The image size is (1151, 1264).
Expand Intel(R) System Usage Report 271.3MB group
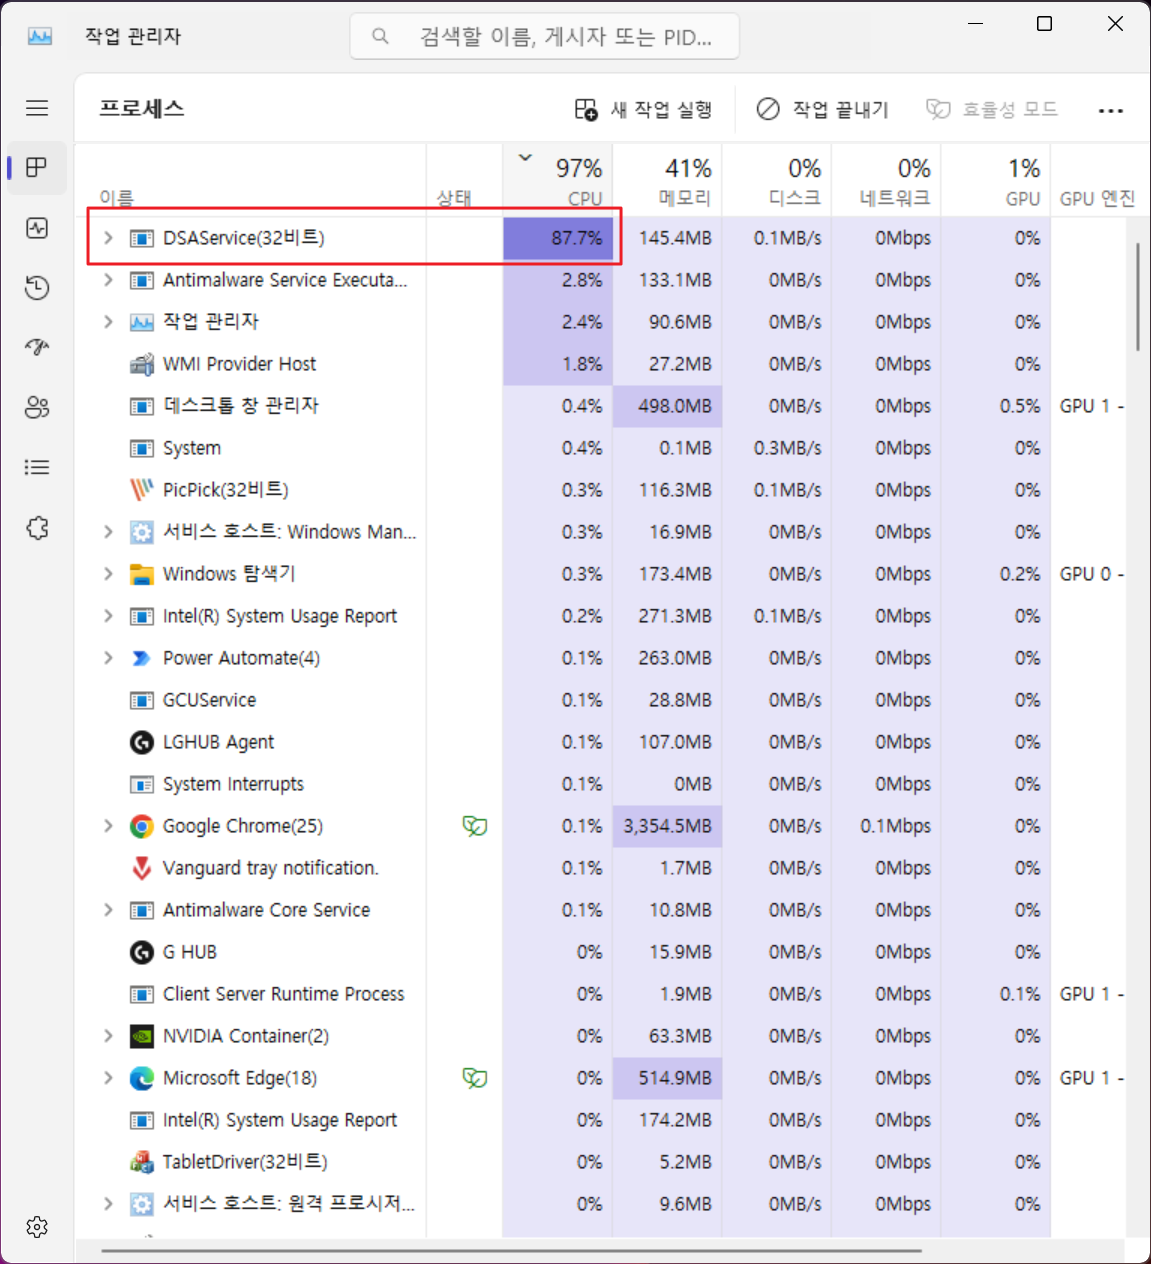pyautogui.click(x=108, y=616)
